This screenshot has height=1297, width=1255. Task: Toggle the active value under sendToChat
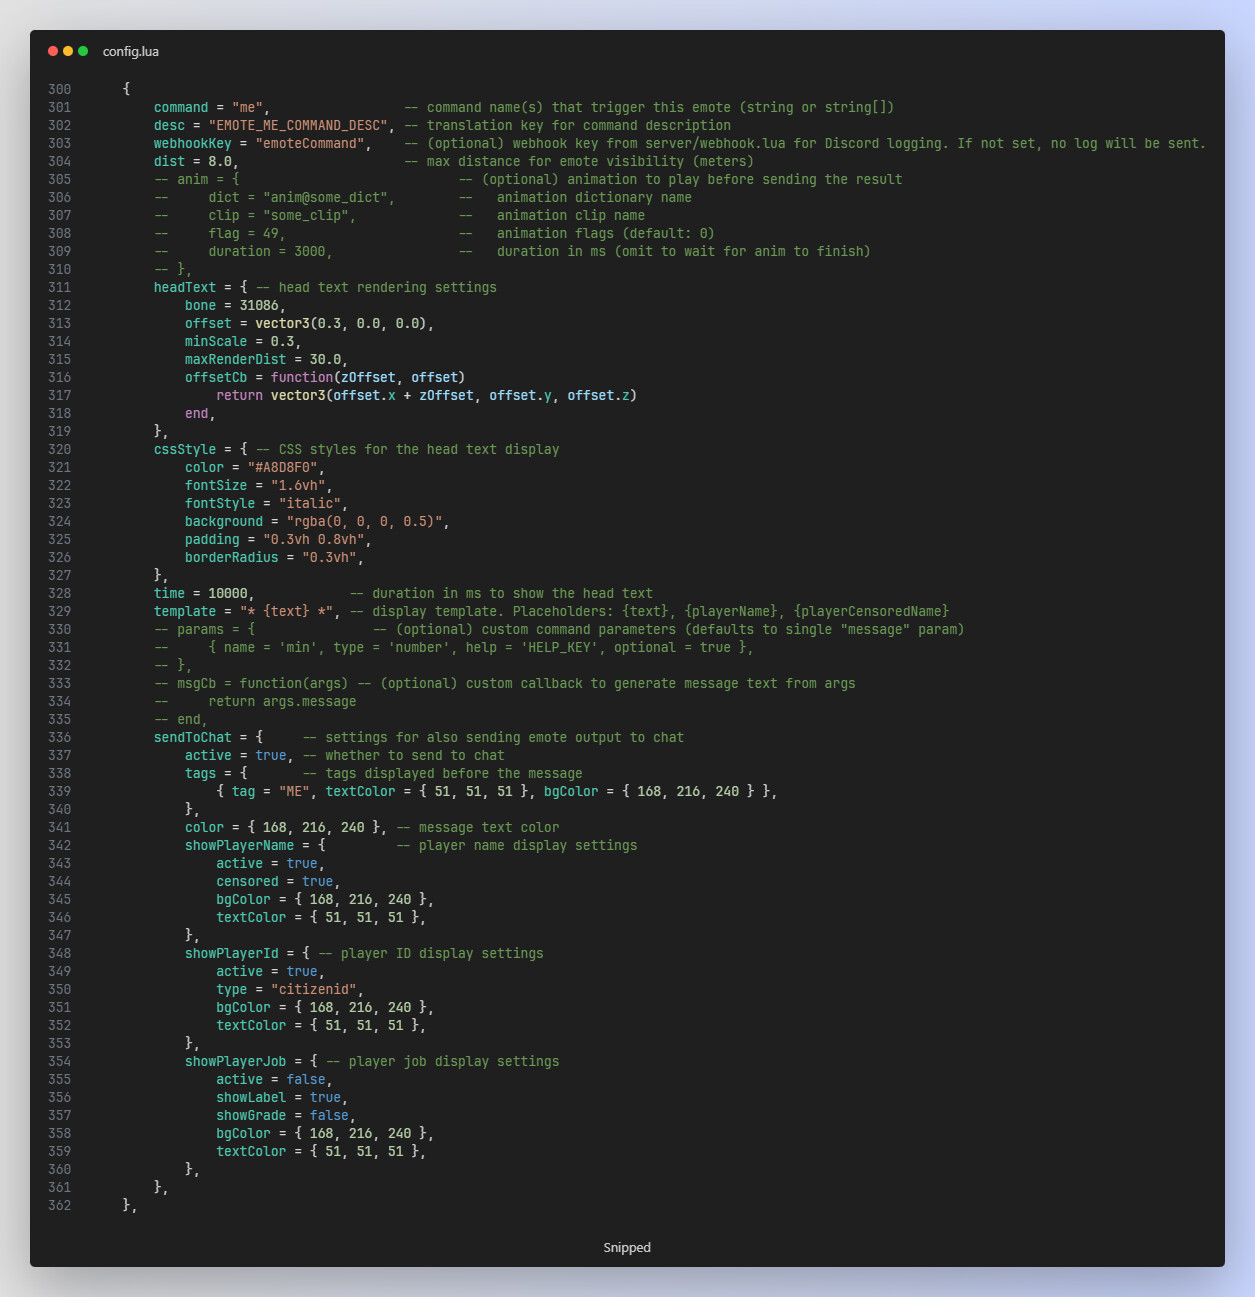tap(270, 755)
